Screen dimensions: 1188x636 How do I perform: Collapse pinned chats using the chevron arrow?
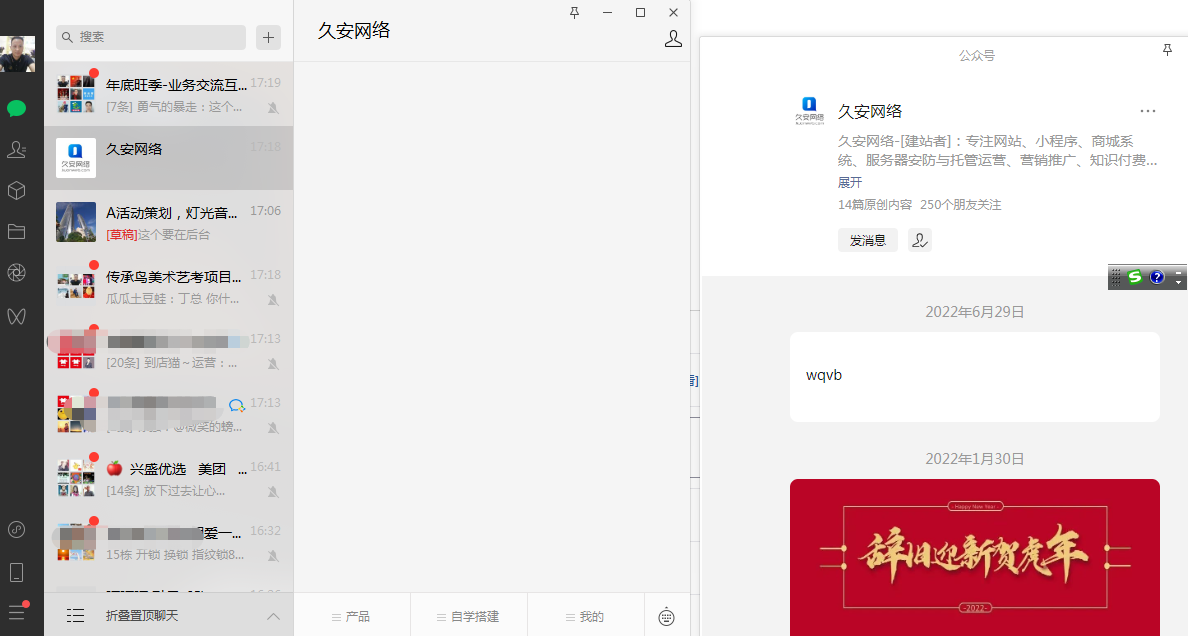(x=274, y=616)
